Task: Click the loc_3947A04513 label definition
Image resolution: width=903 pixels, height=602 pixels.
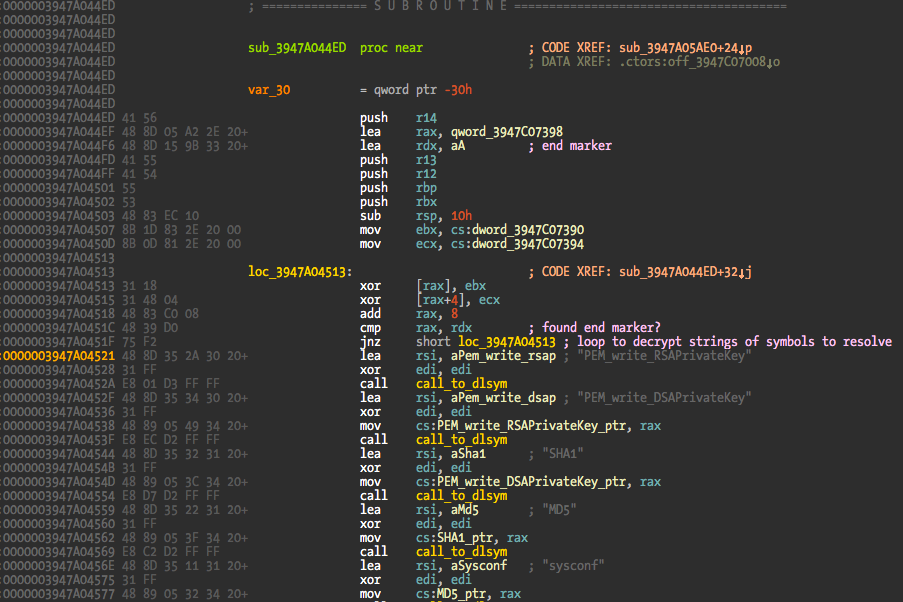Action: 300,272
